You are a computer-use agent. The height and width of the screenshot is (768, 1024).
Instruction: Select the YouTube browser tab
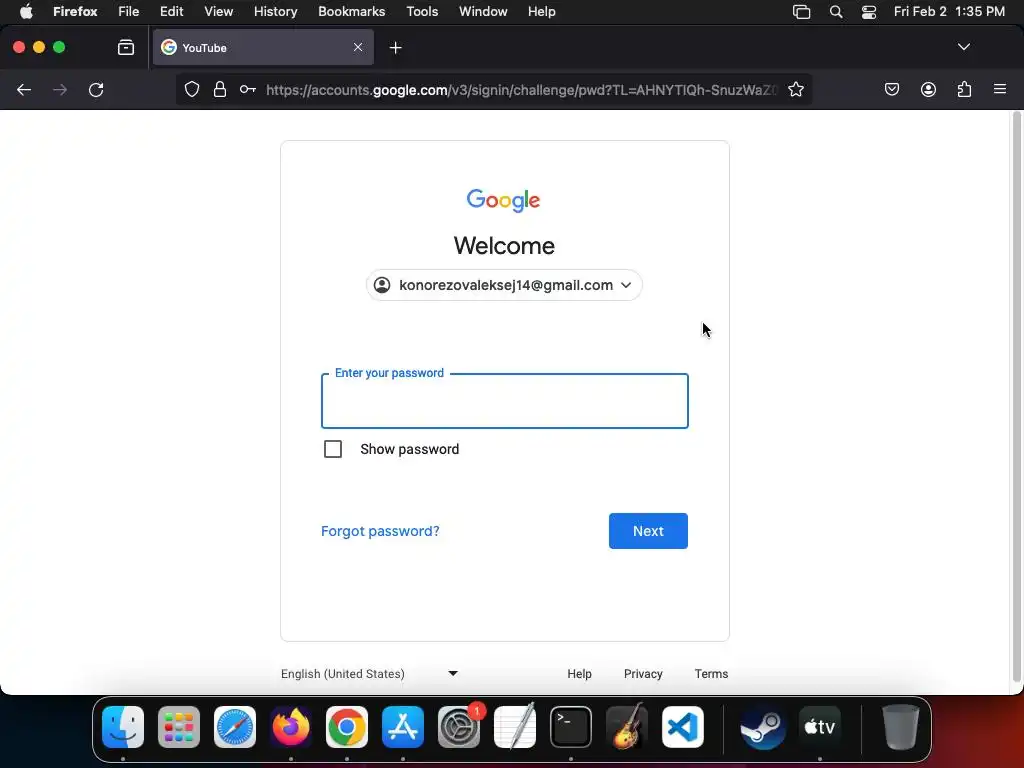(x=263, y=47)
